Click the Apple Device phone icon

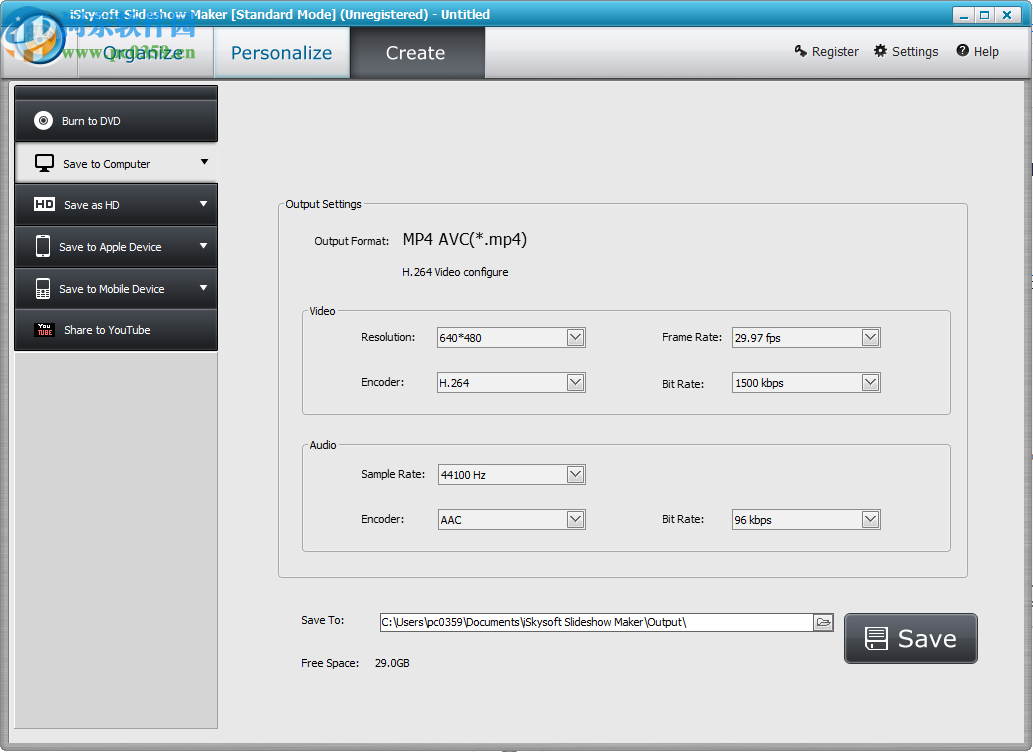[x=43, y=246]
